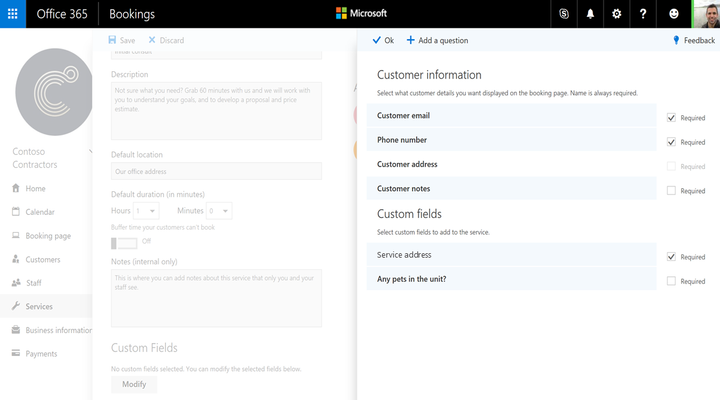The width and height of the screenshot is (720, 400).
Task: Toggle the buffer time switch
Action: tap(124, 243)
